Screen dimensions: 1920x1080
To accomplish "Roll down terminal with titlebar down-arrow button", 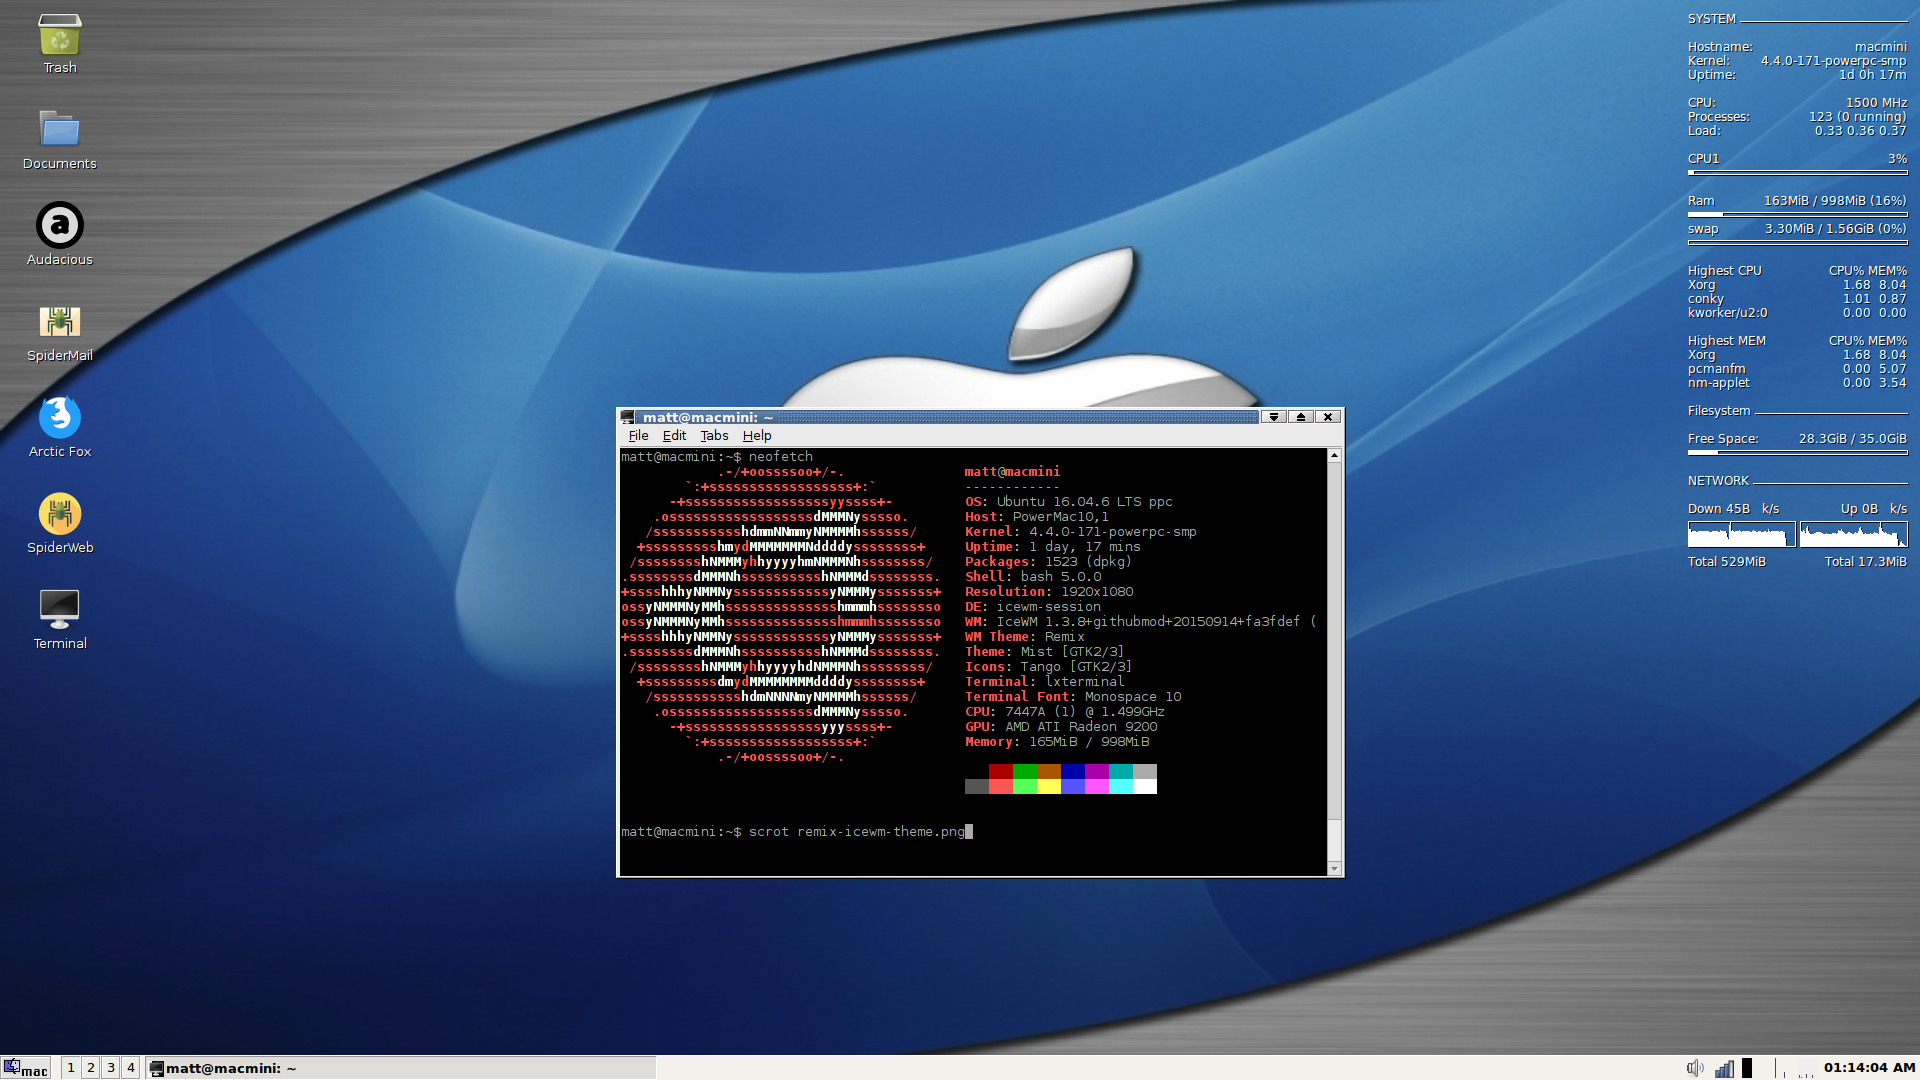I will pyautogui.click(x=1274, y=417).
